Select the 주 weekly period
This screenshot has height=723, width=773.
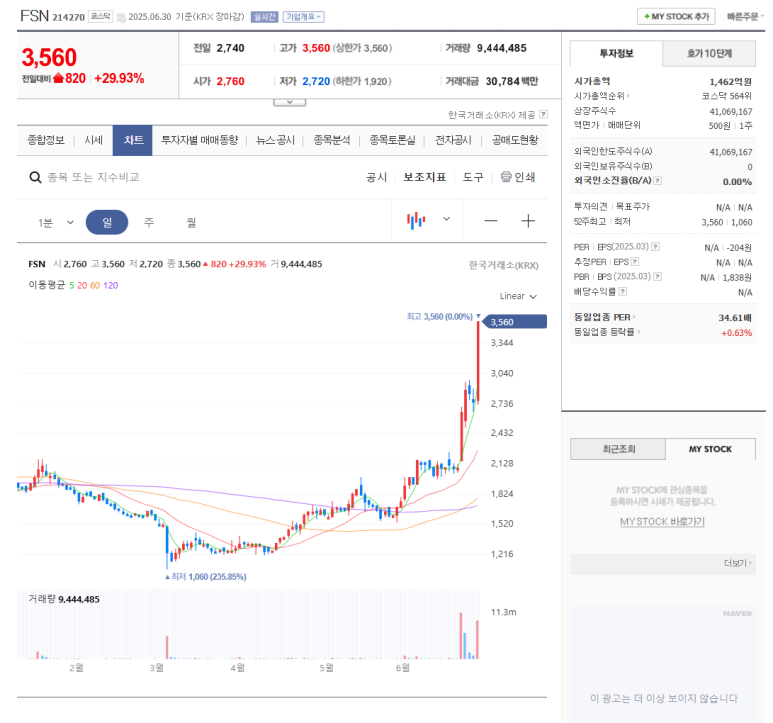coord(149,222)
